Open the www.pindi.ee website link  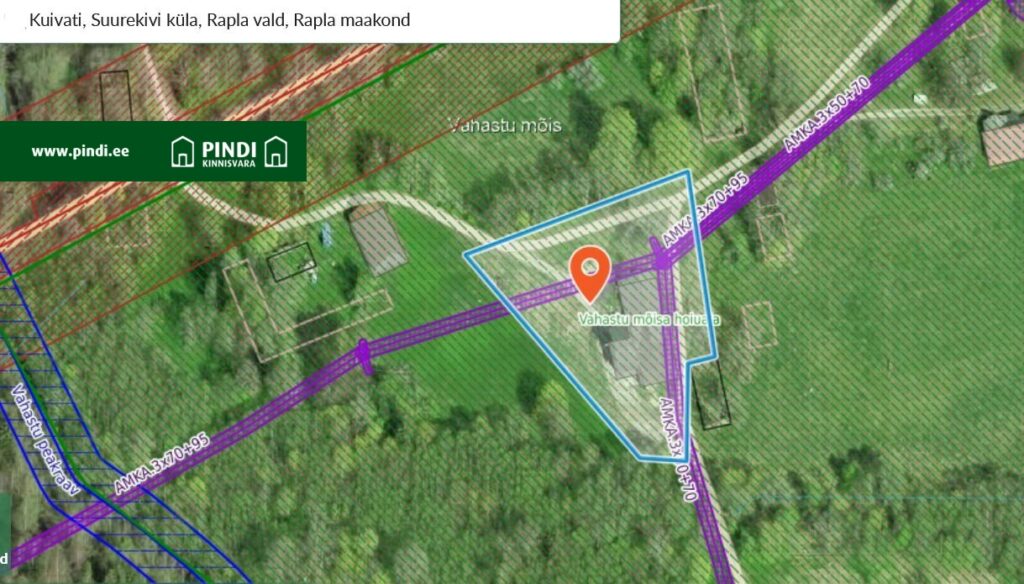pyautogui.click(x=80, y=152)
